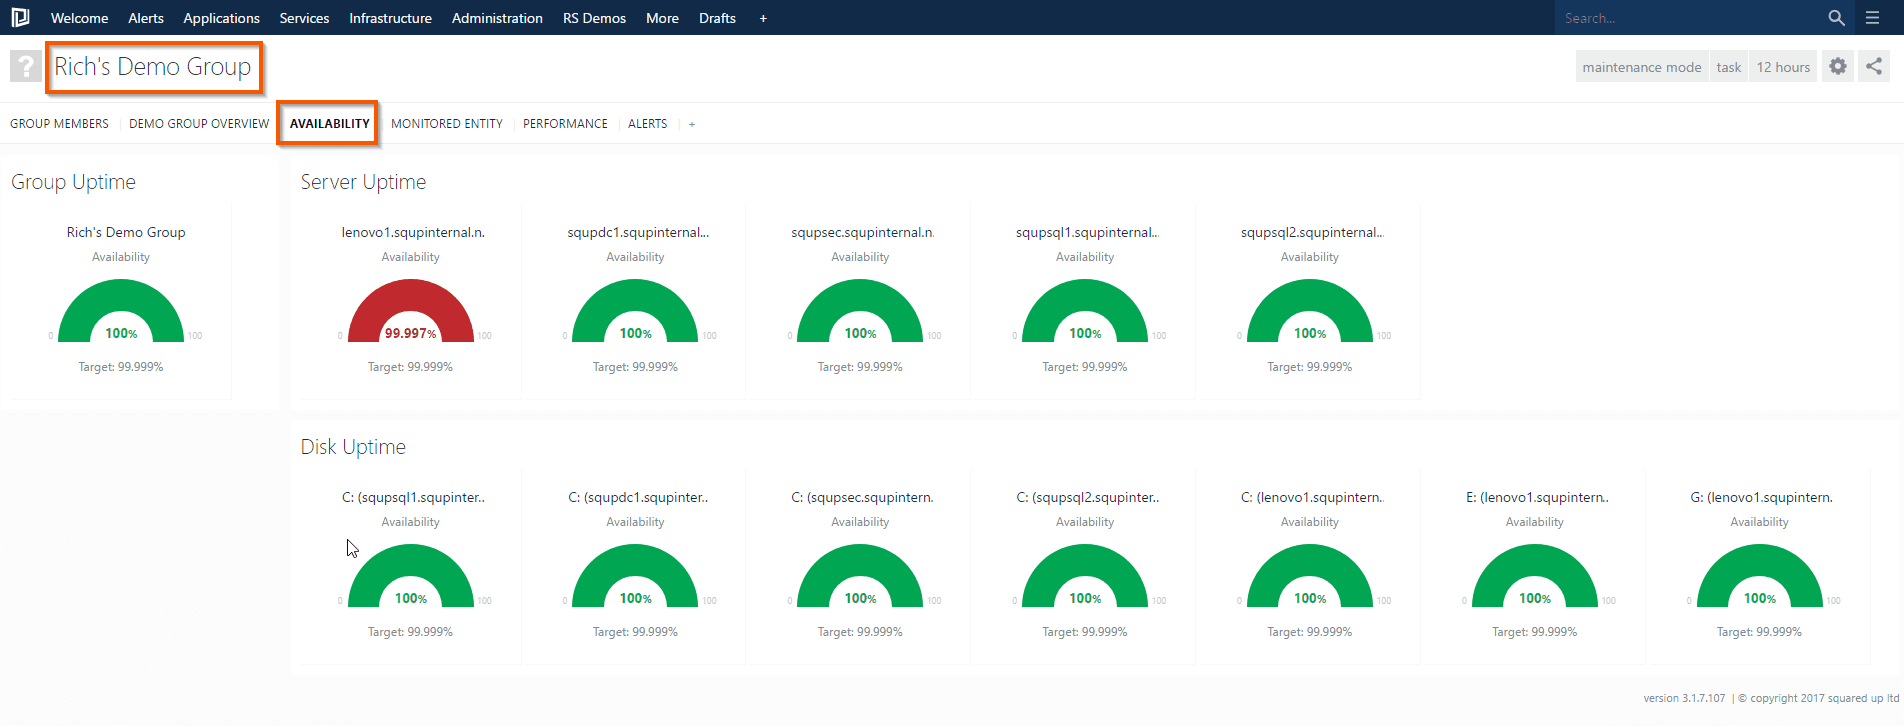Image resolution: width=1904 pixels, height=726 pixels.
Task: Expand the RS Demos menu
Action: click(x=594, y=18)
